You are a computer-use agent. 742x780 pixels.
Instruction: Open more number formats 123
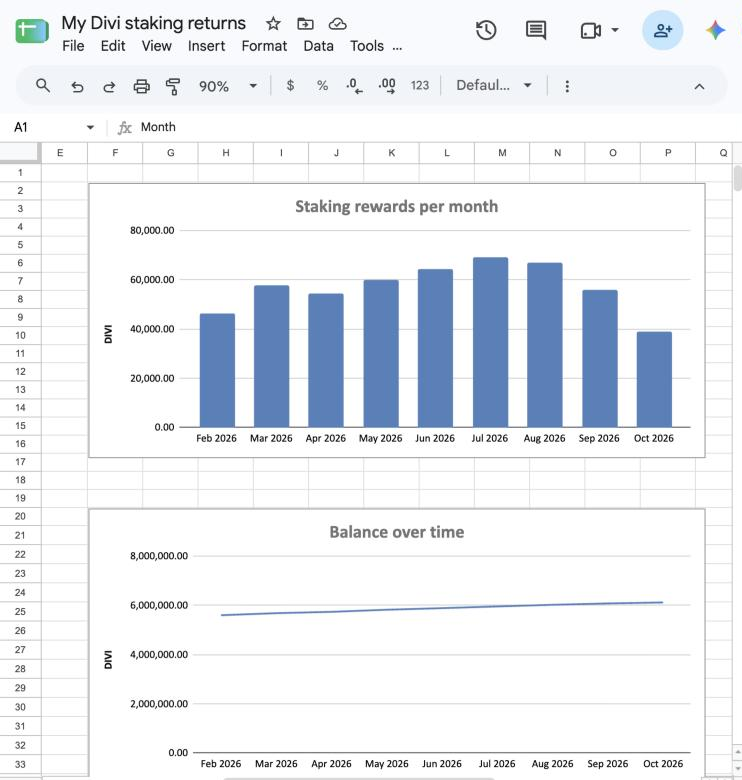coord(420,86)
